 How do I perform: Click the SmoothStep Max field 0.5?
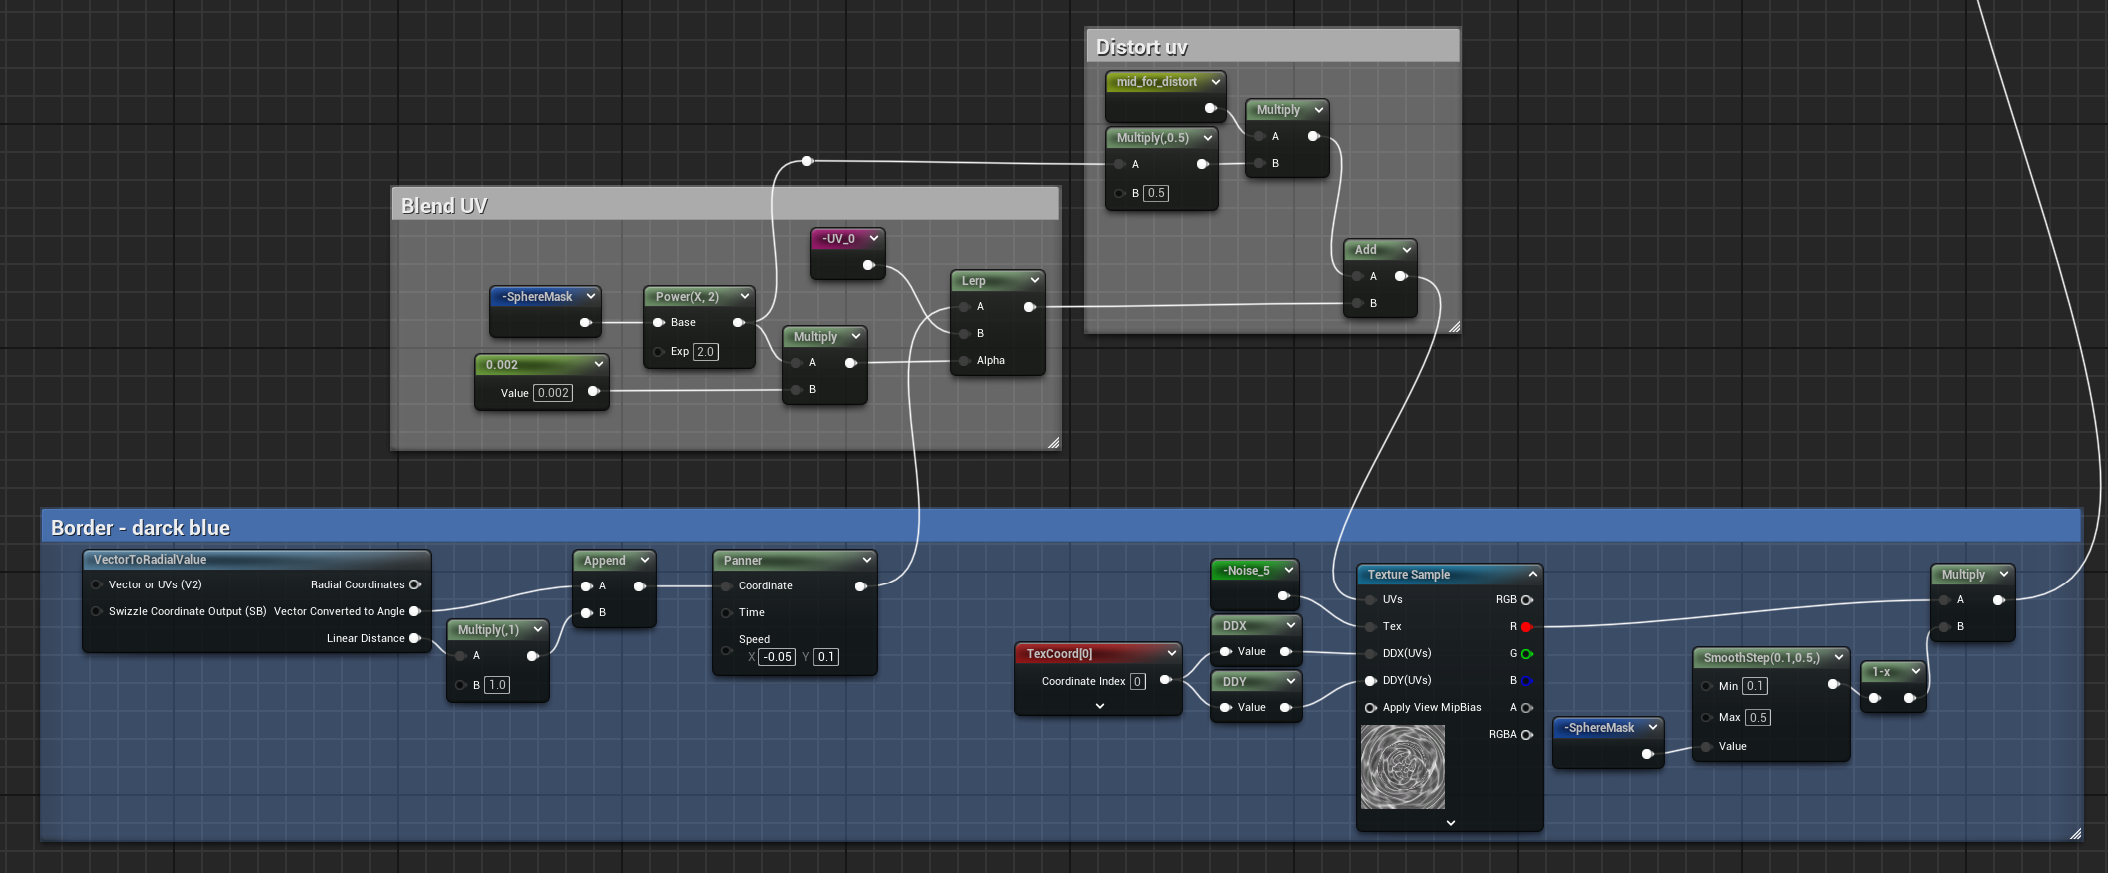pos(1758,718)
